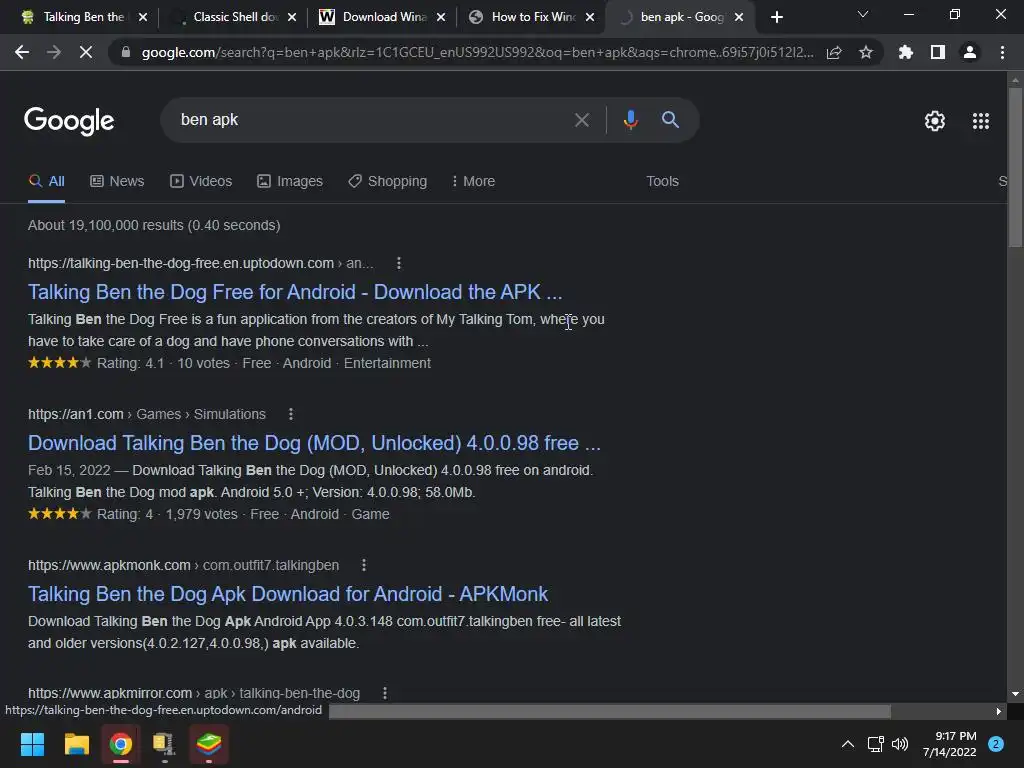
Task: Click the horizontal scrollbar thumb
Action: point(609,711)
